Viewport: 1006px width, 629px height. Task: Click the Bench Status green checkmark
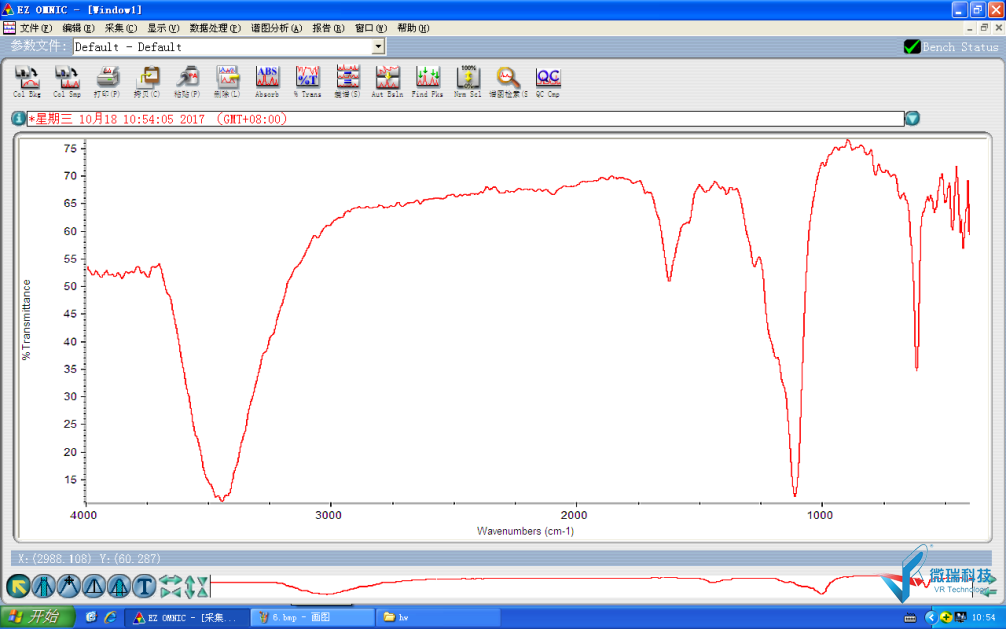(x=912, y=47)
